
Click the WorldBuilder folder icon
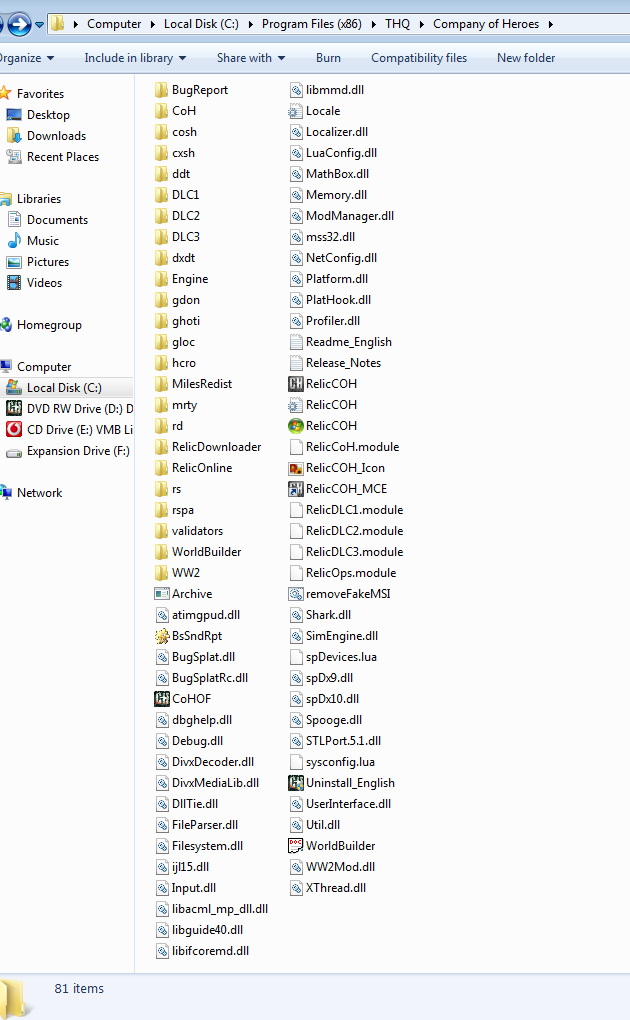coord(161,552)
